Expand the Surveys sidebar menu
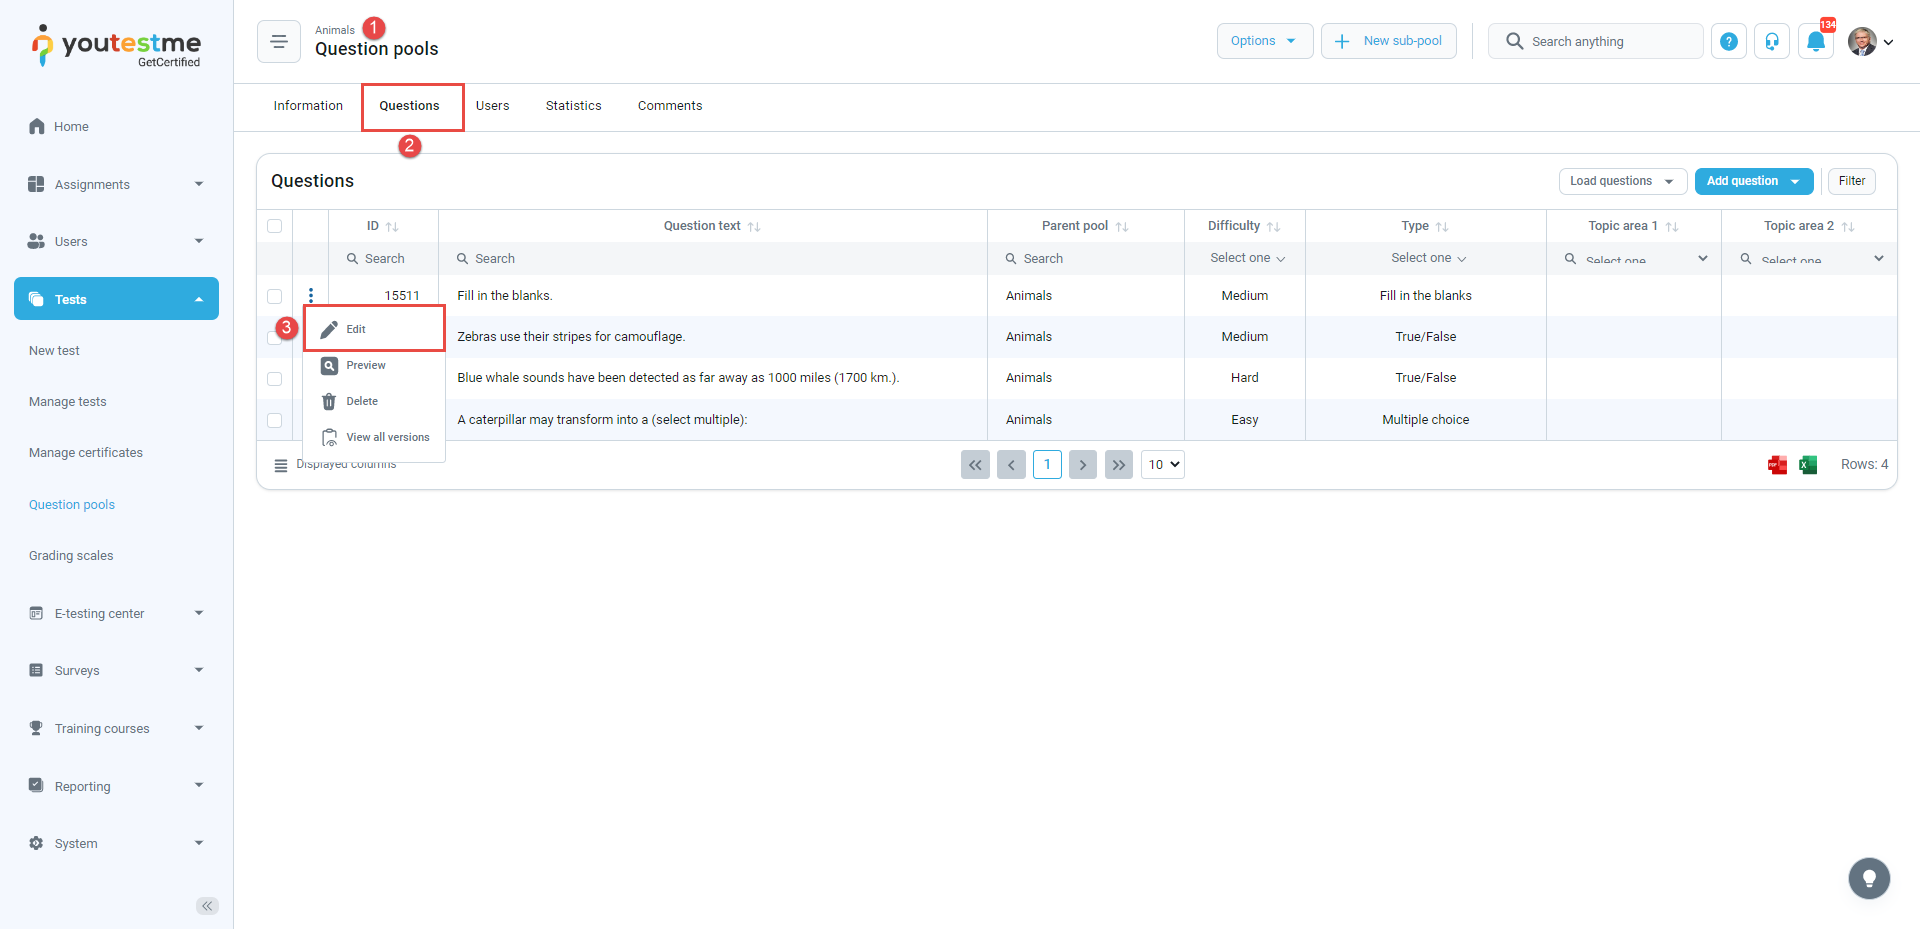This screenshot has height=929, width=1920. [x=116, y=670]
